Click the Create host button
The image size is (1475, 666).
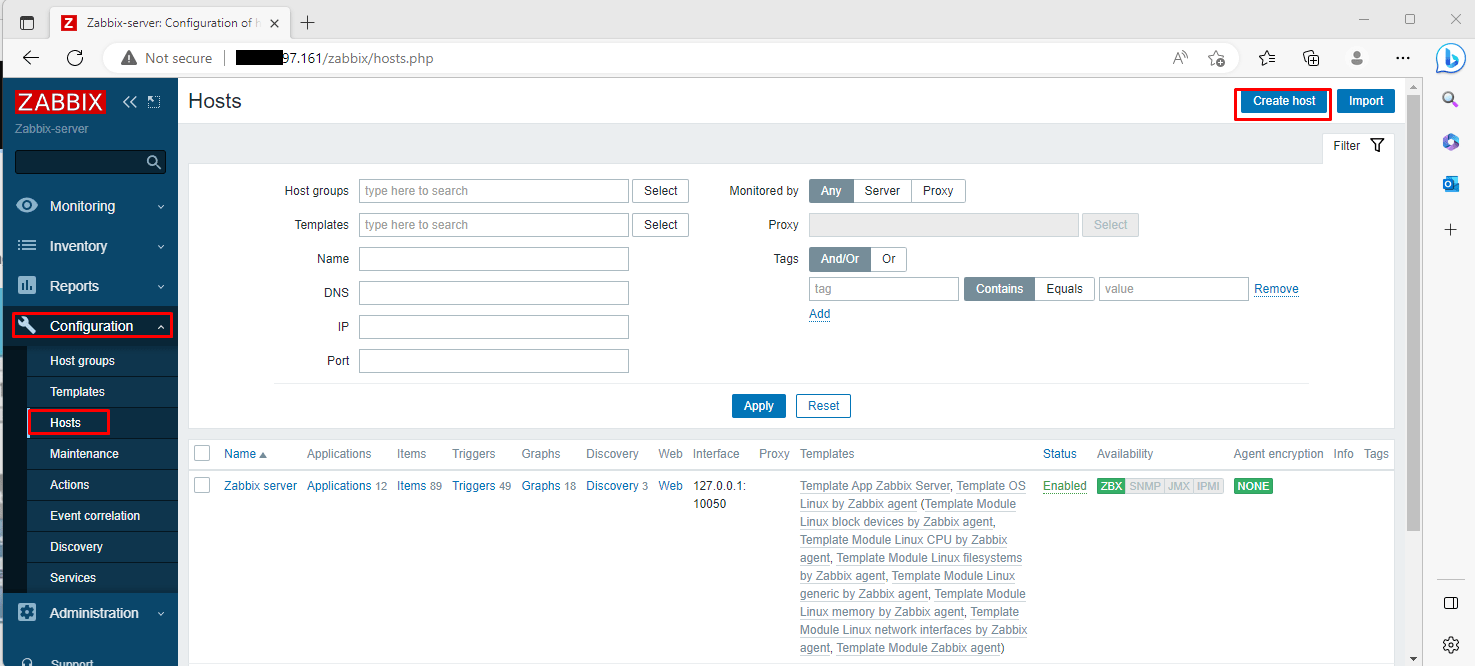click(1283, 100)
